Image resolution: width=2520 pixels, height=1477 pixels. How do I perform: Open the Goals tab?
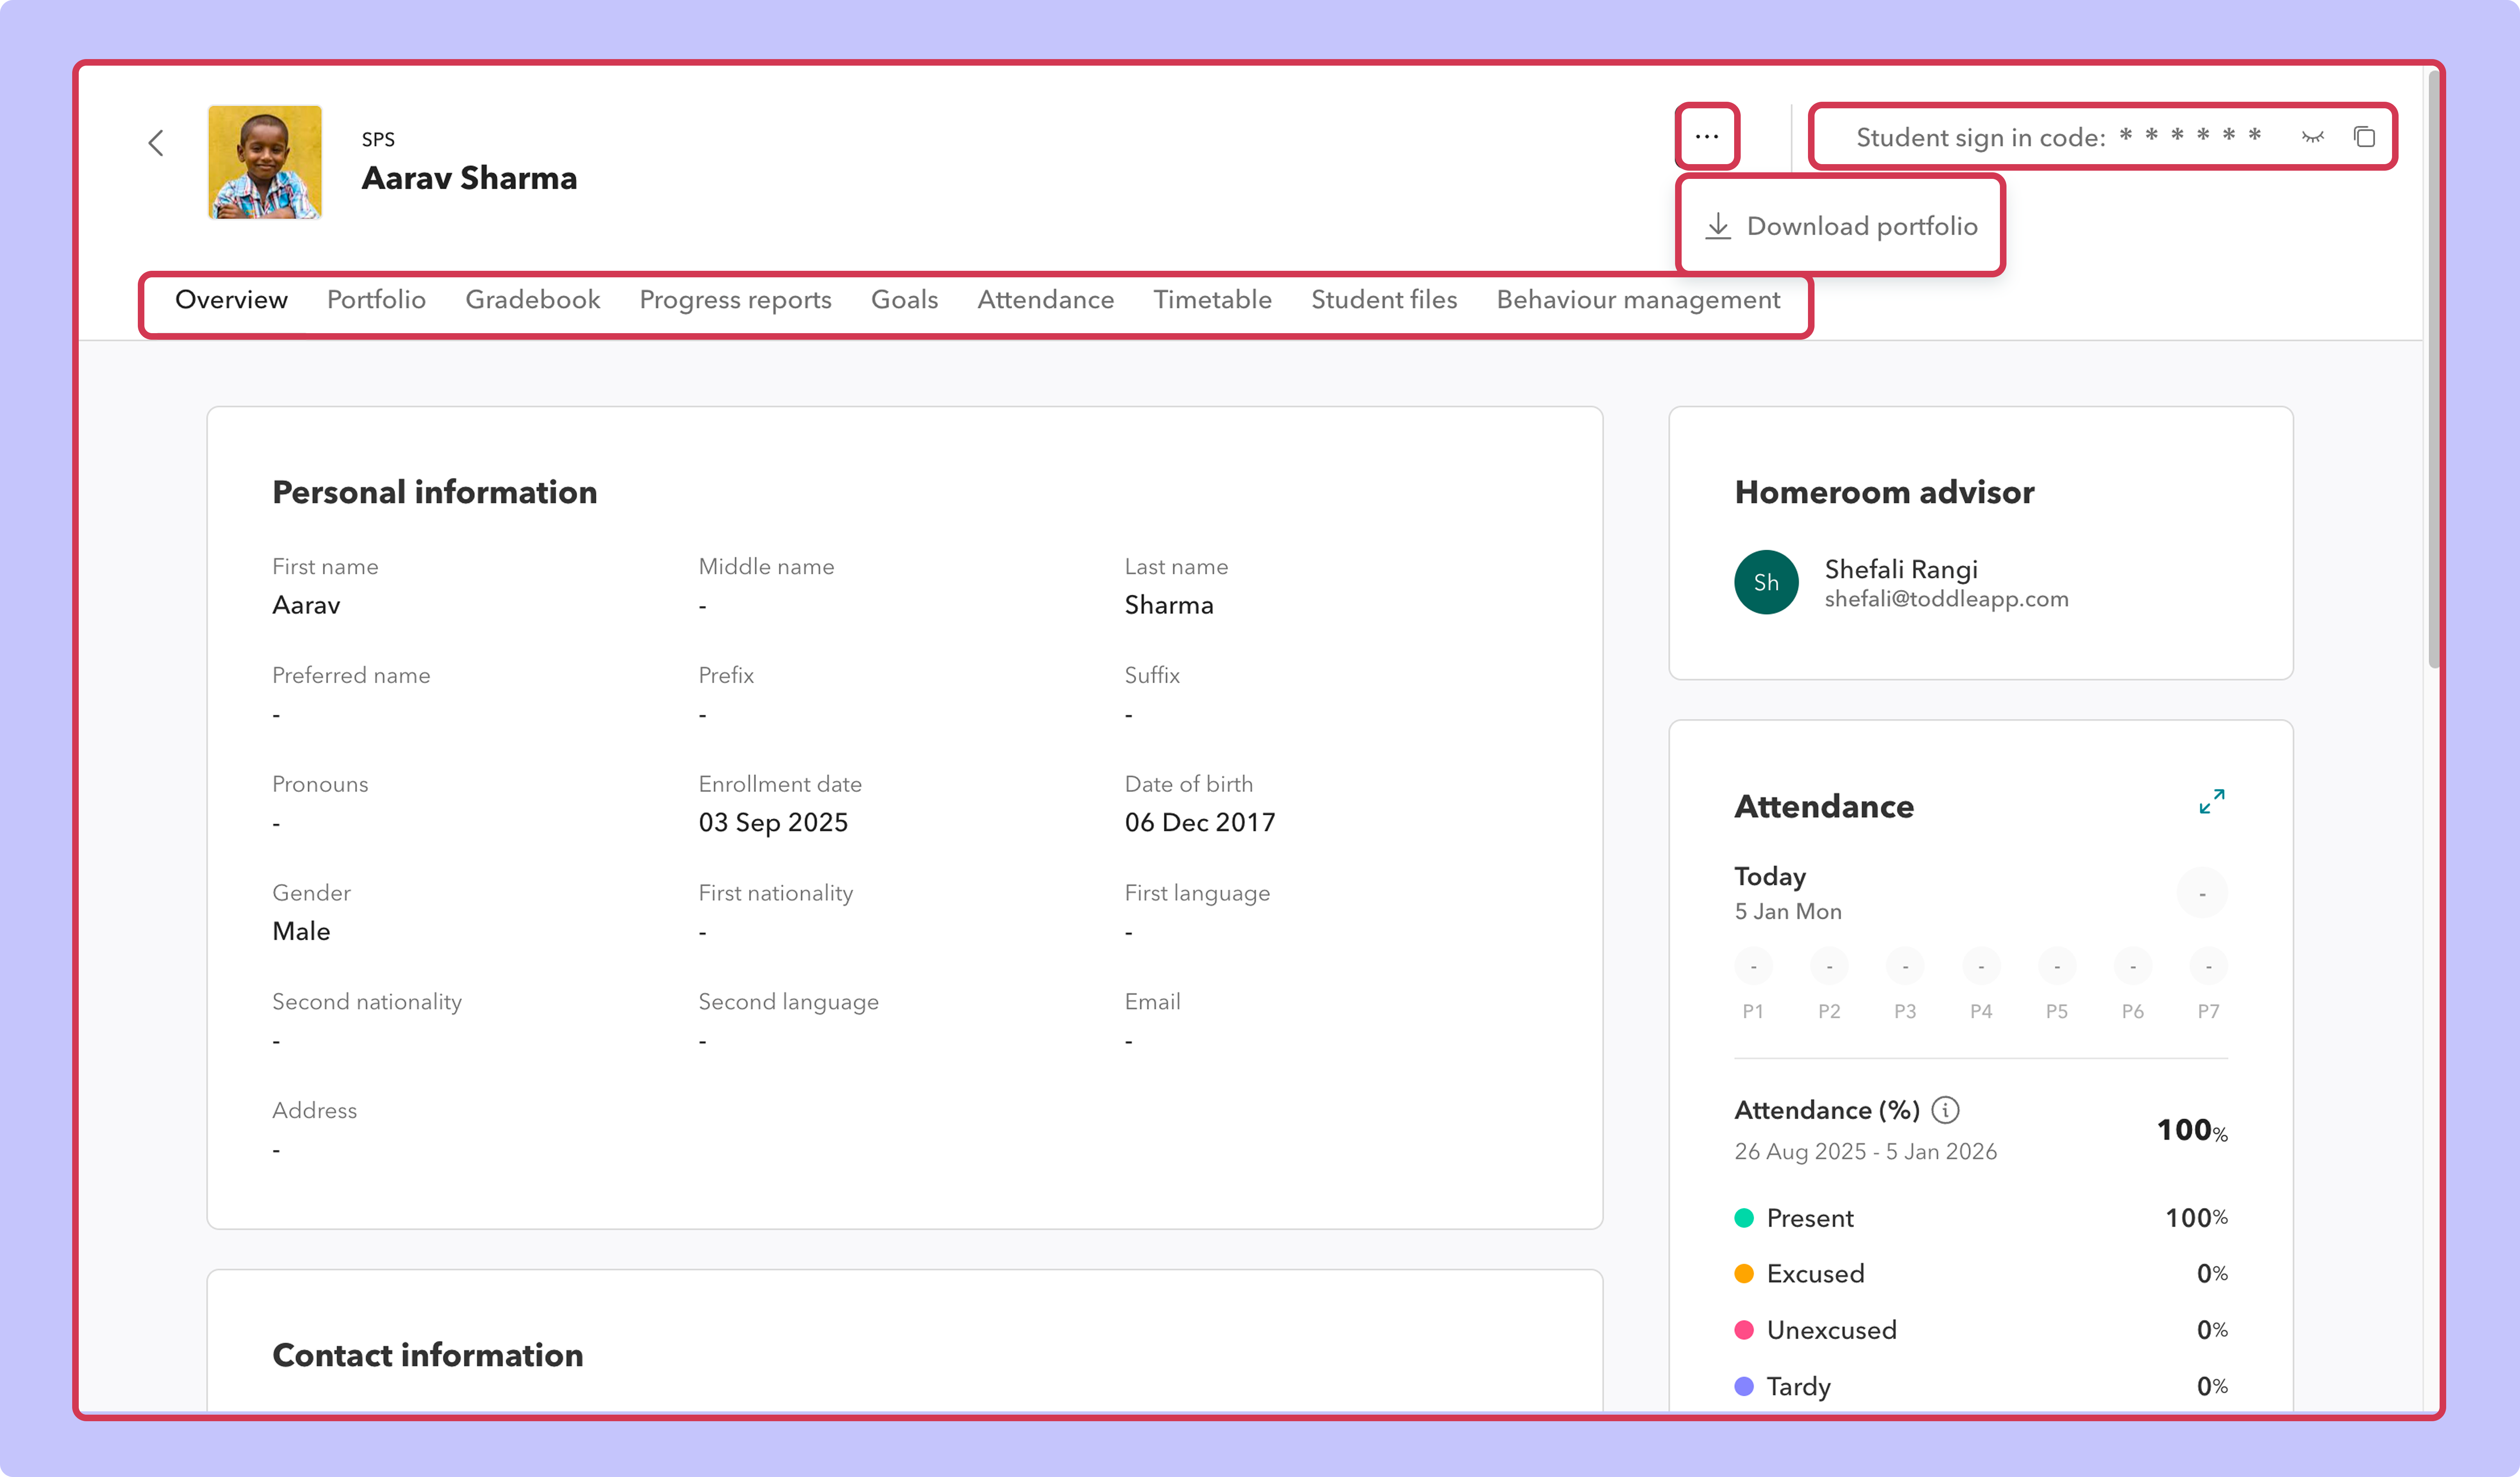click(904, 300)
